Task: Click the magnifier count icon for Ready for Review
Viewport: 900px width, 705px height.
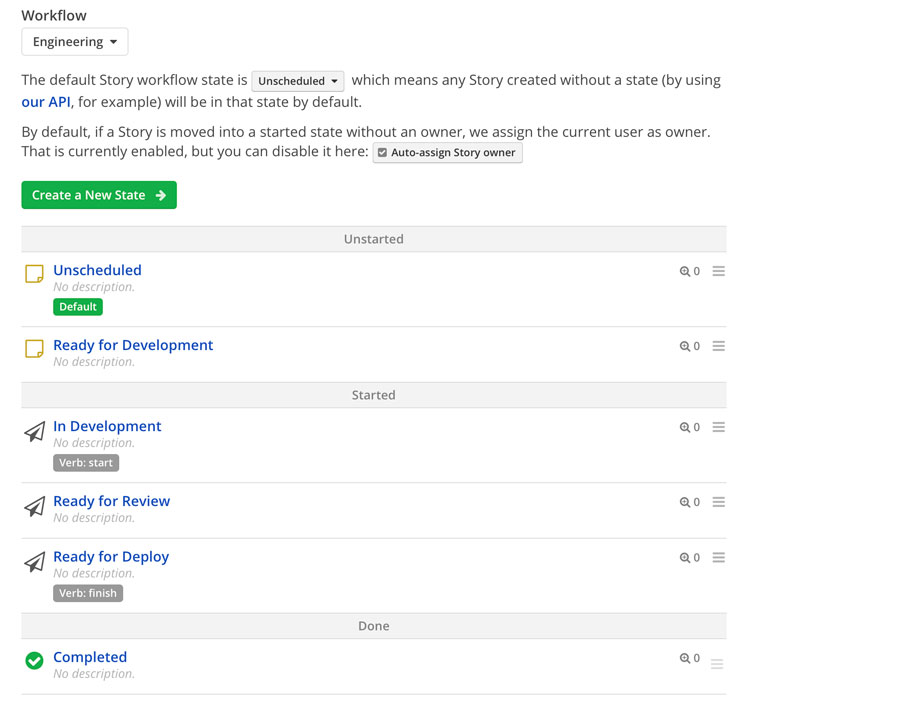Action: tap(689, 502)
